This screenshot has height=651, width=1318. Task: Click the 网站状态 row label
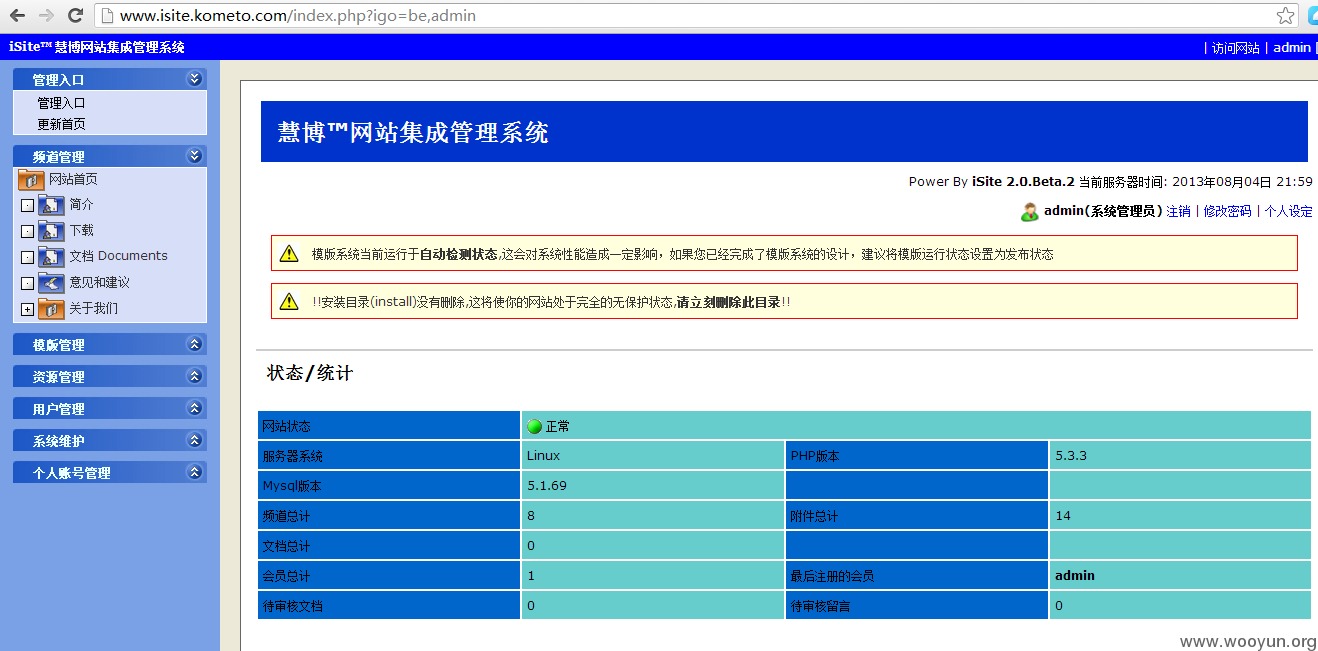[286, 427]
